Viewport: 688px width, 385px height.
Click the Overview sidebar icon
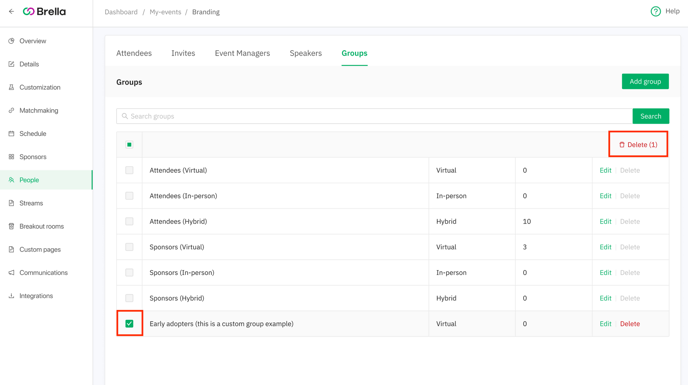pyautogui.click(x=11, y=41)
